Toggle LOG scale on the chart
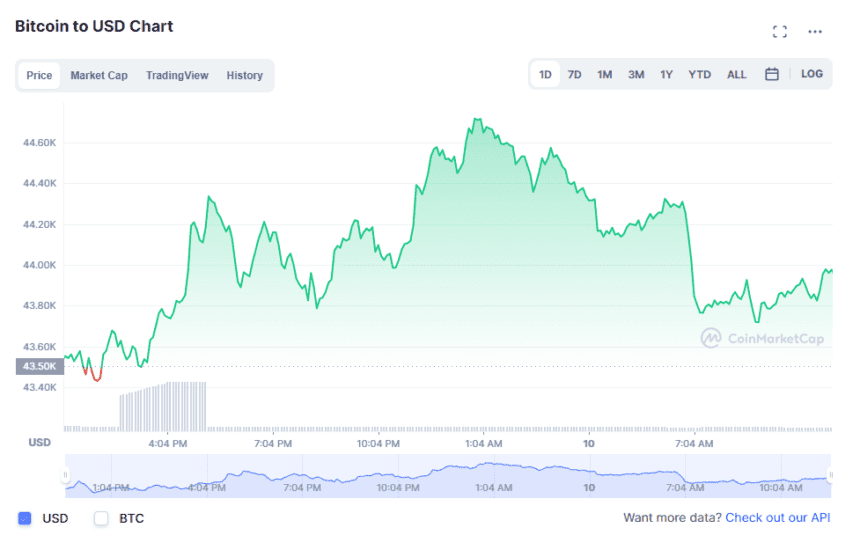 point(812,74)
